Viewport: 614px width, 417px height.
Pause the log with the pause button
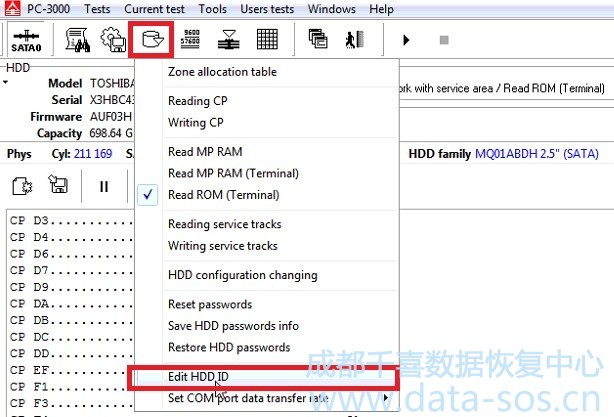tap(104, 187)
